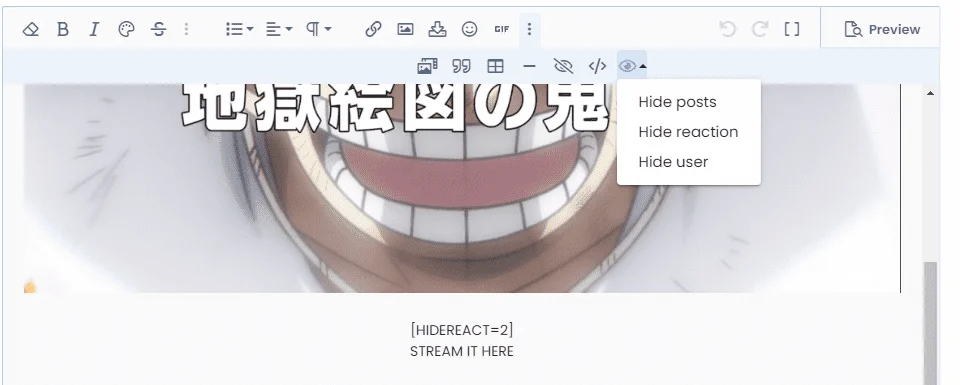Open the paragraph format dropdown
960x385 pixels.
tap(318, 29)
